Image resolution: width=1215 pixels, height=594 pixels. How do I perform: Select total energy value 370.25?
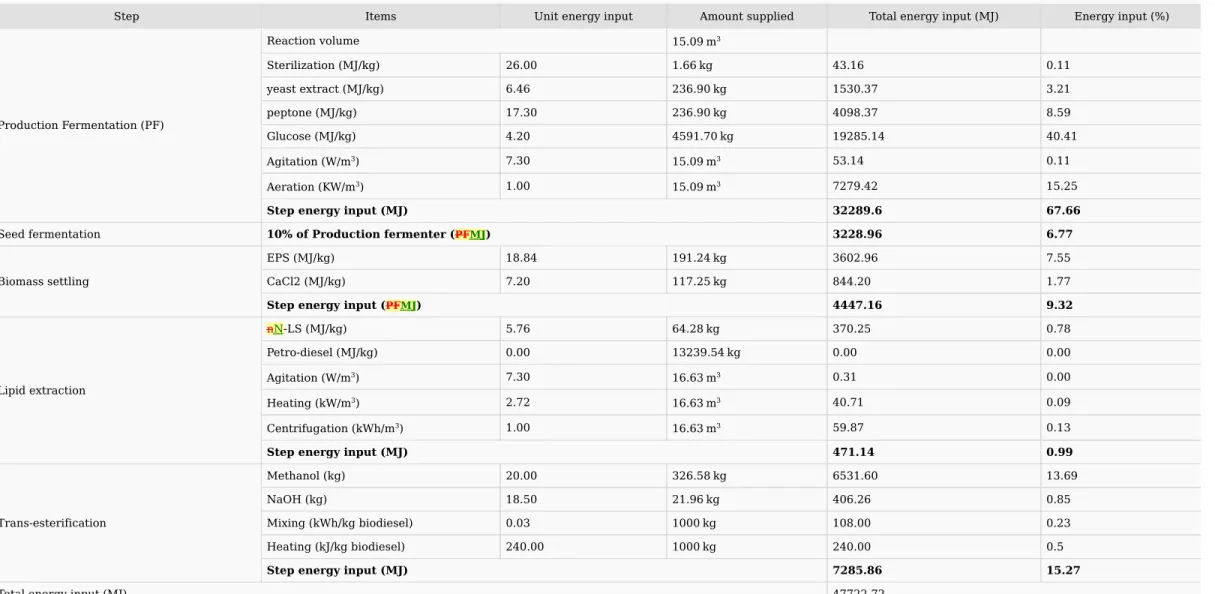852,329
